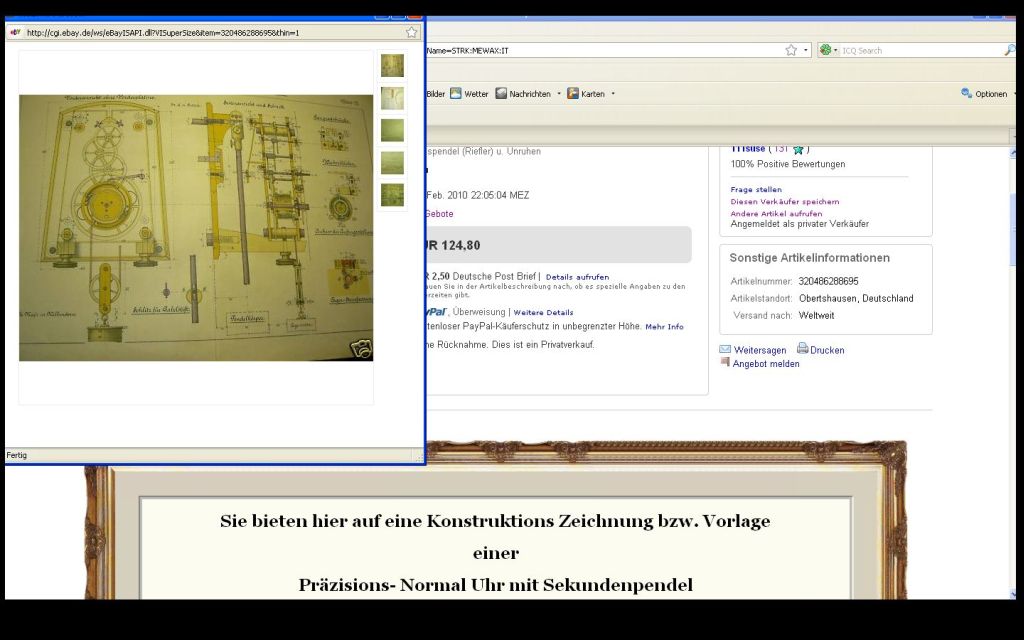Viewport: 1024px width, 640px height.
Task: Click the Angebot melden flag icon
Action: point(725,362)
